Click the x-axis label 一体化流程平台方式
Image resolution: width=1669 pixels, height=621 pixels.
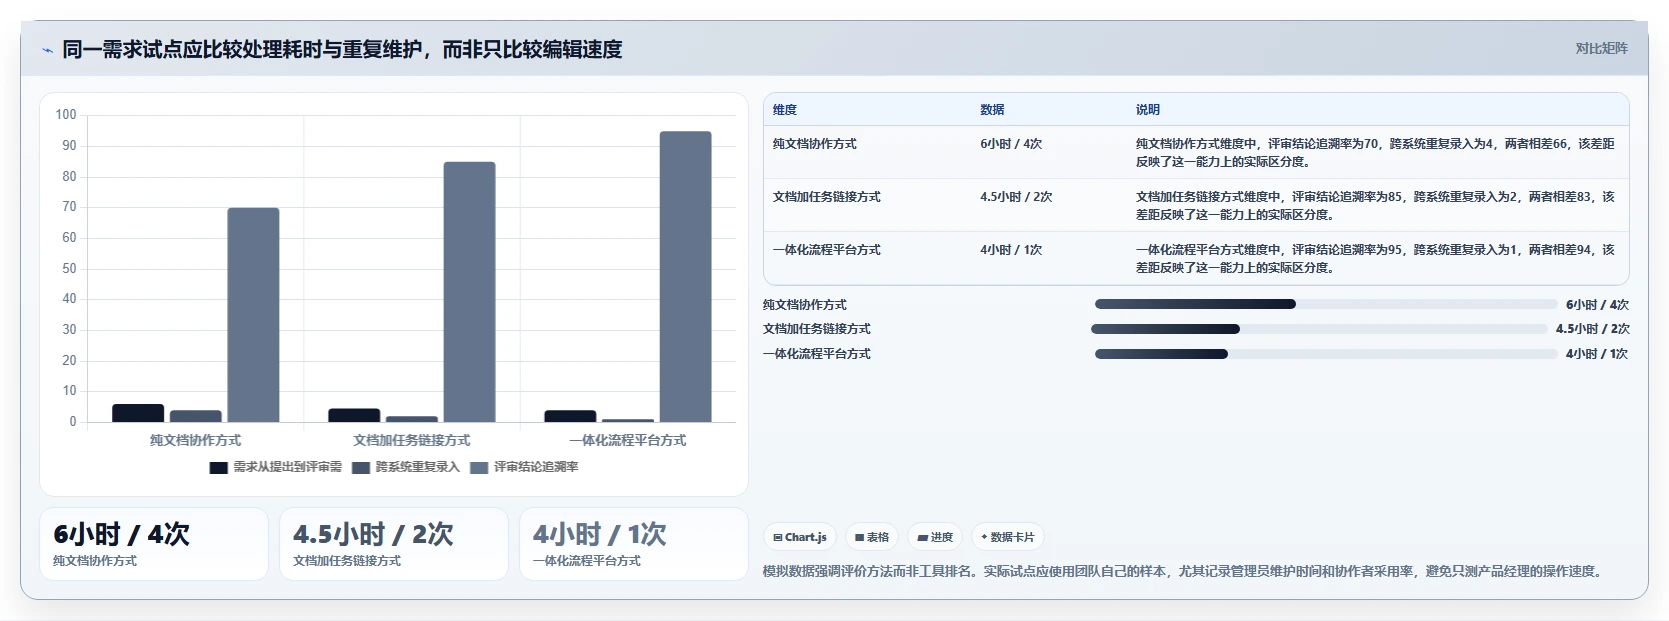click(628, 440)
